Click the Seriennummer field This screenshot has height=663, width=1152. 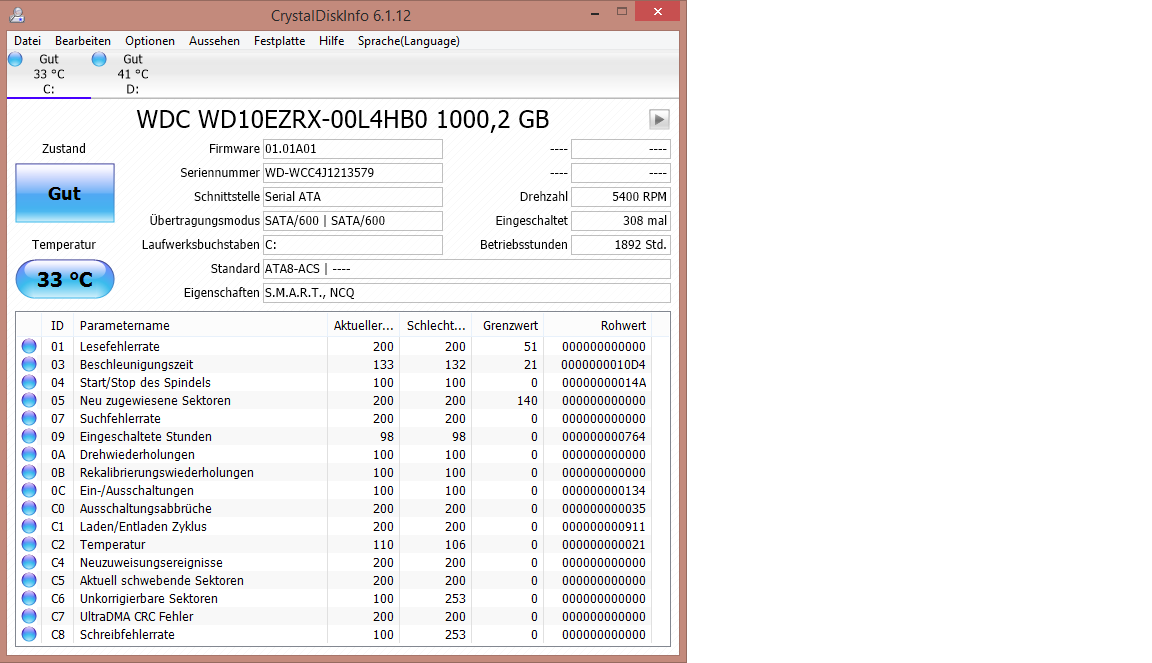pos(353,173)
